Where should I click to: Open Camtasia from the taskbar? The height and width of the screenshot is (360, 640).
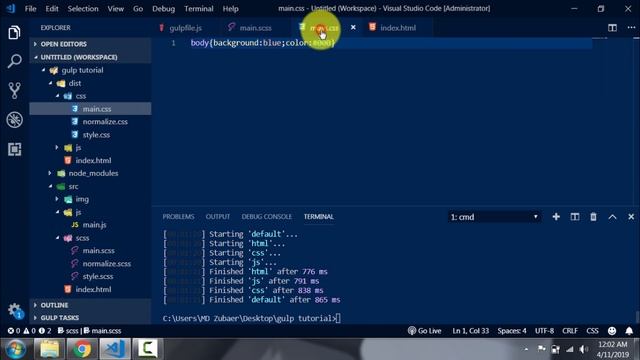point(147,349)
